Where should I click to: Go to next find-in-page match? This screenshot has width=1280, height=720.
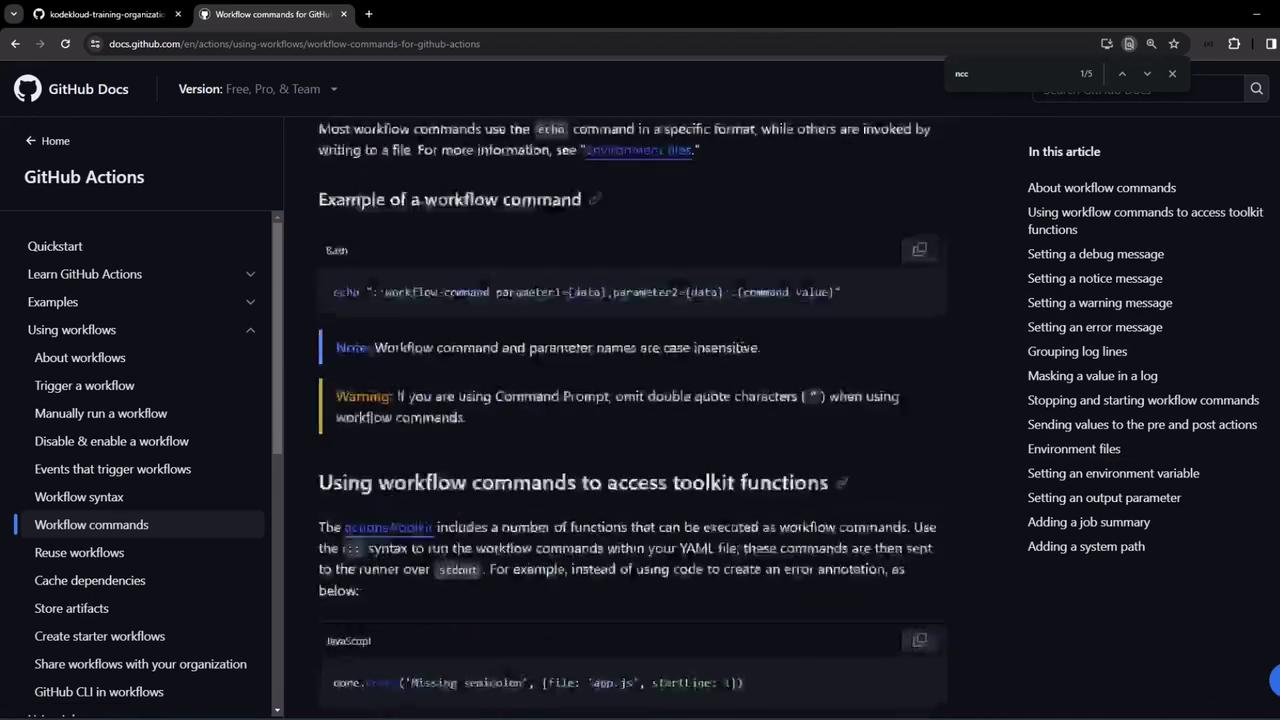point(1147,74)
